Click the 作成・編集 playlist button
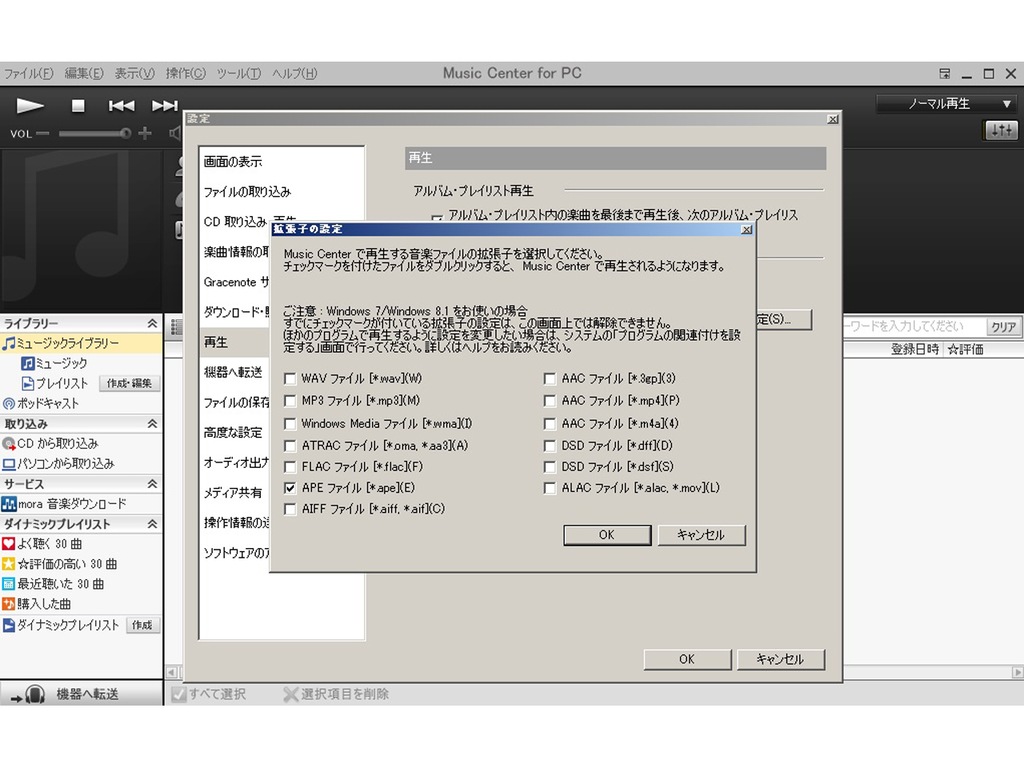 tap(129, 383)
